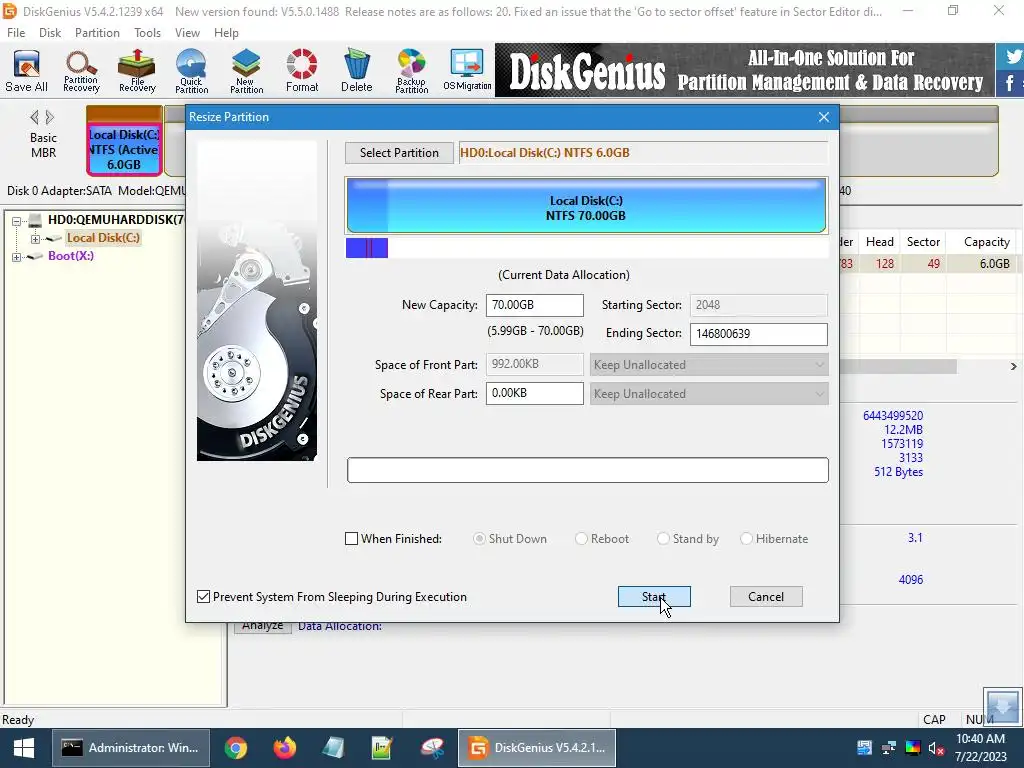Click the New Partition icon

coord(246,71)
